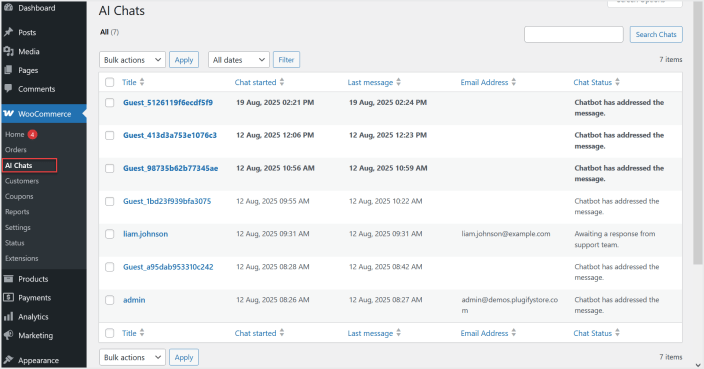Check the Guest_a95dab953310c242 row checkbox
704x369 pixels.
[110, 267]
